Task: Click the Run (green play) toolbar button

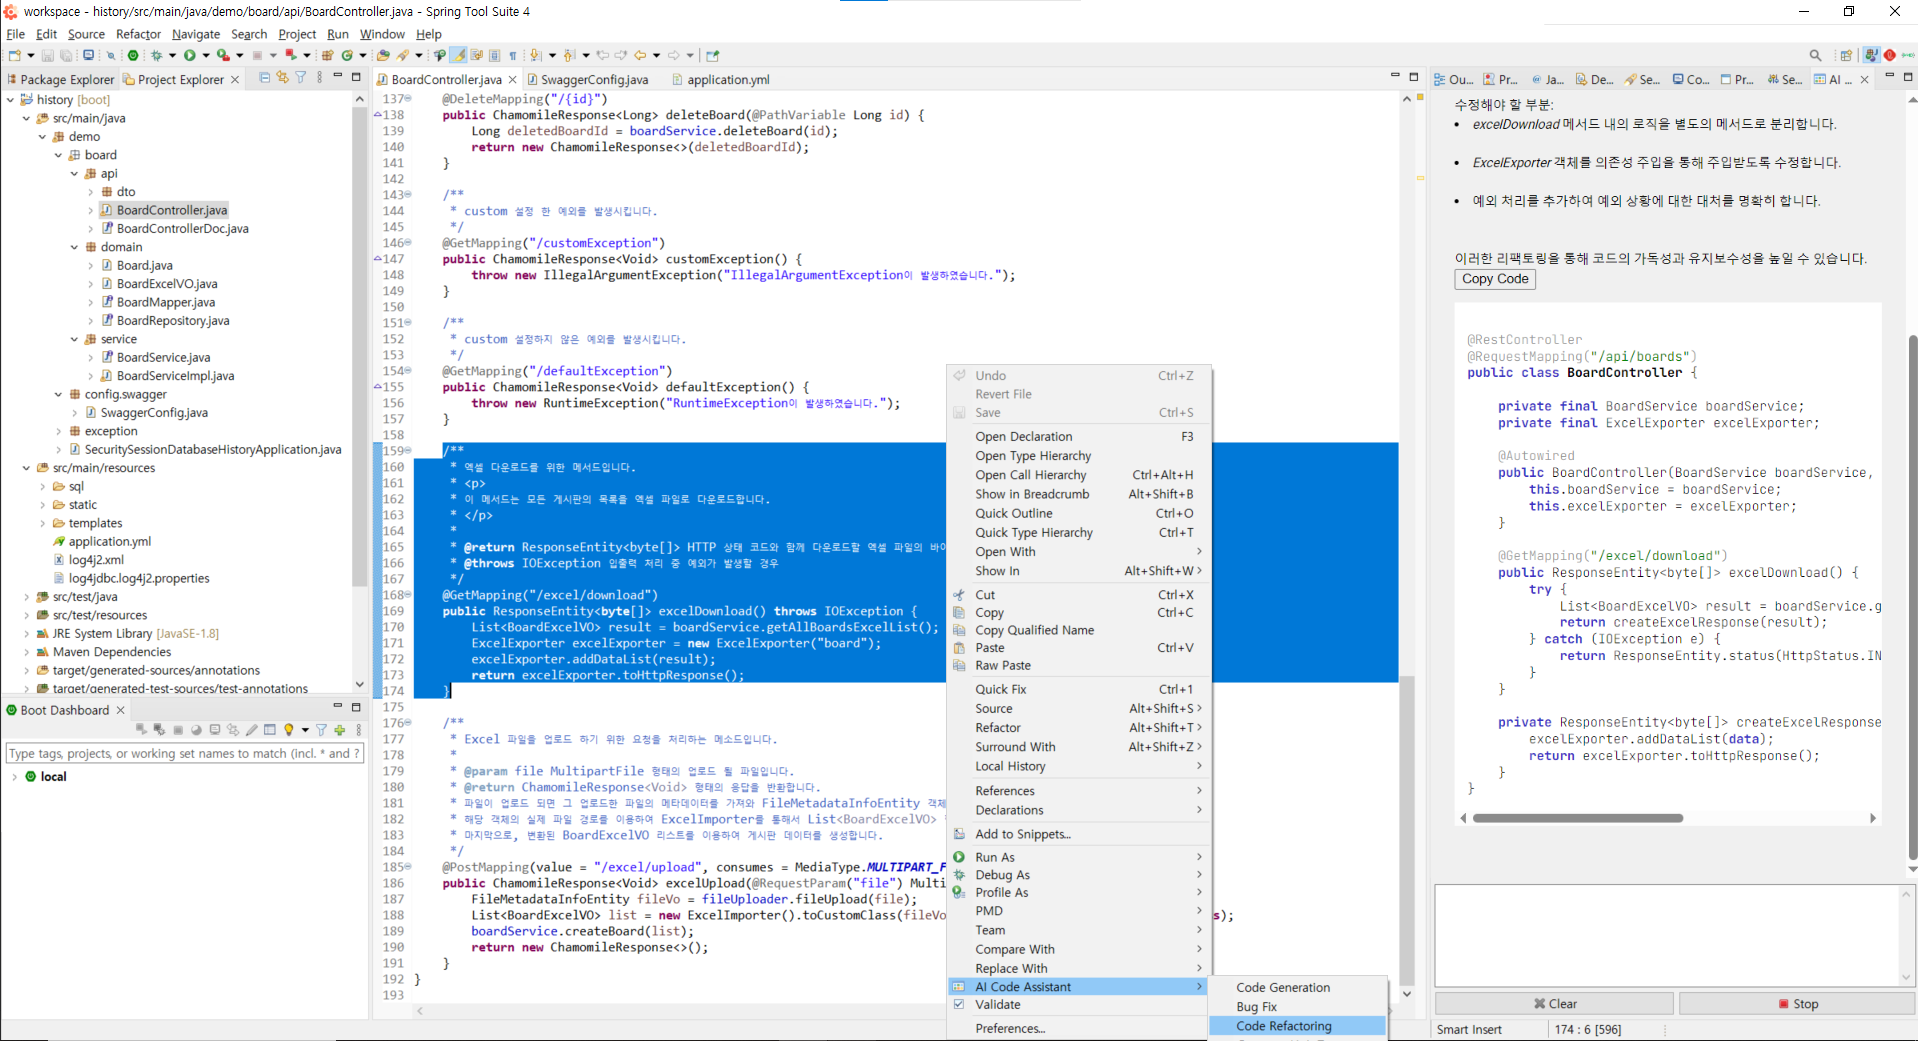Action: [189, 56]
